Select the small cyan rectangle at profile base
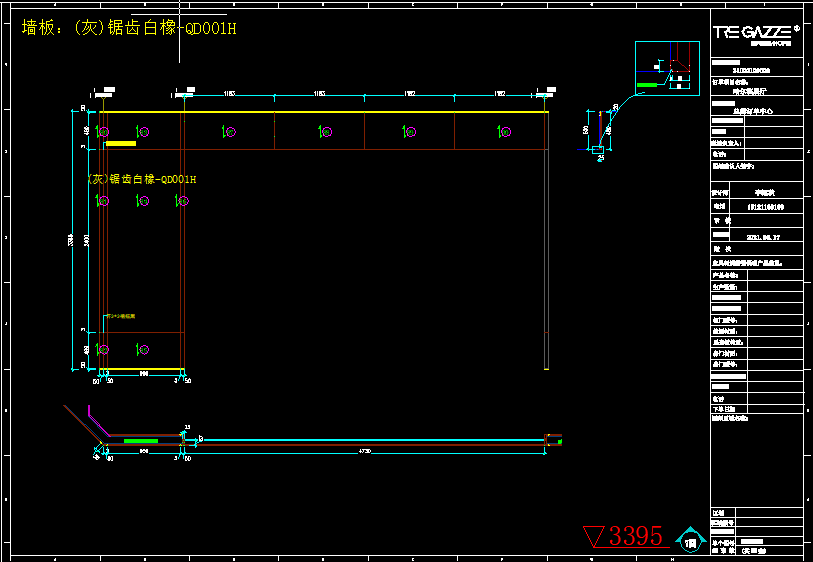Image resolution: width=813 pixels, height=562 pixels. coord(598,150)
